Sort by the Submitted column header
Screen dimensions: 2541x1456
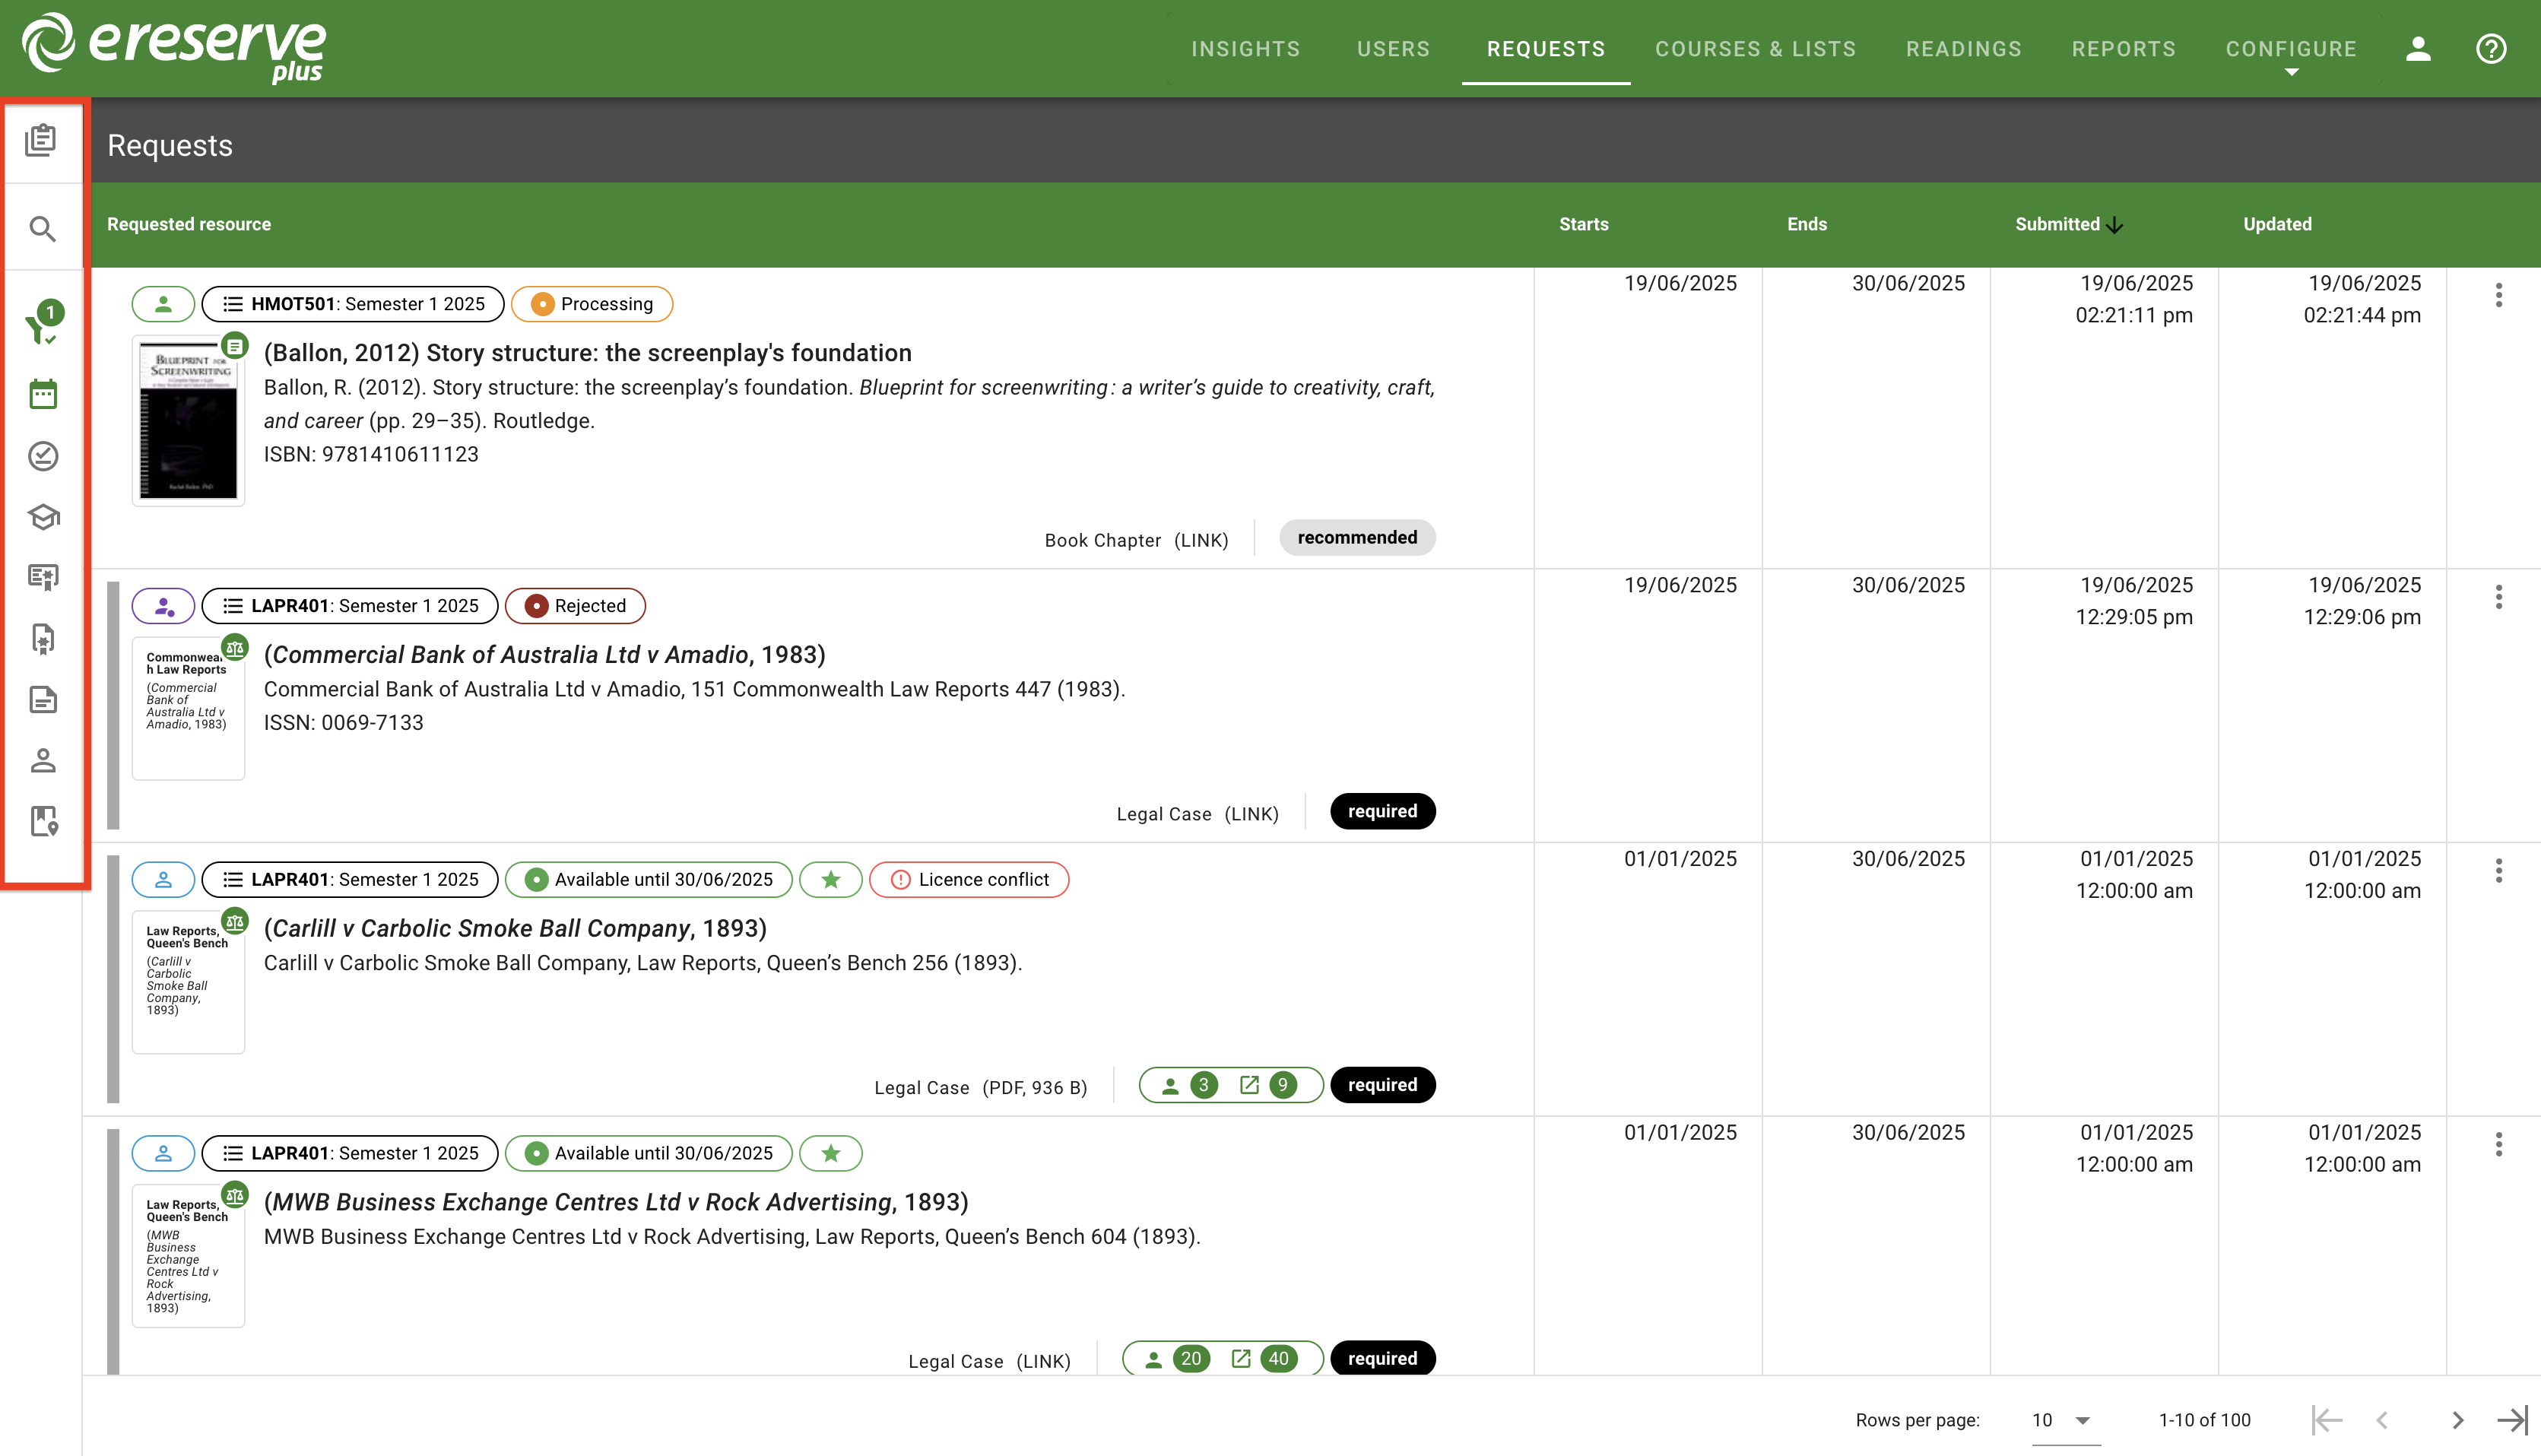click(x=2058, y=224)
